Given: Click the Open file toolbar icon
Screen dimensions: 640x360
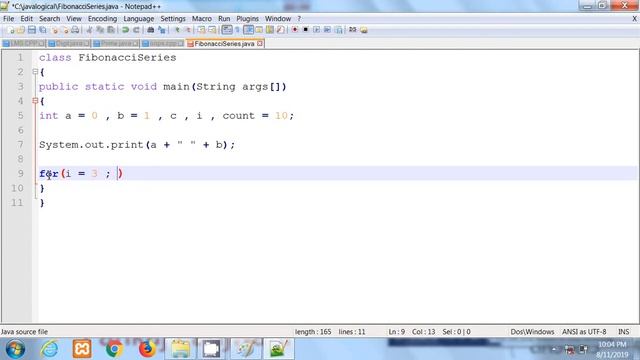Looking at the screenshot, I should tap(21, 30).
